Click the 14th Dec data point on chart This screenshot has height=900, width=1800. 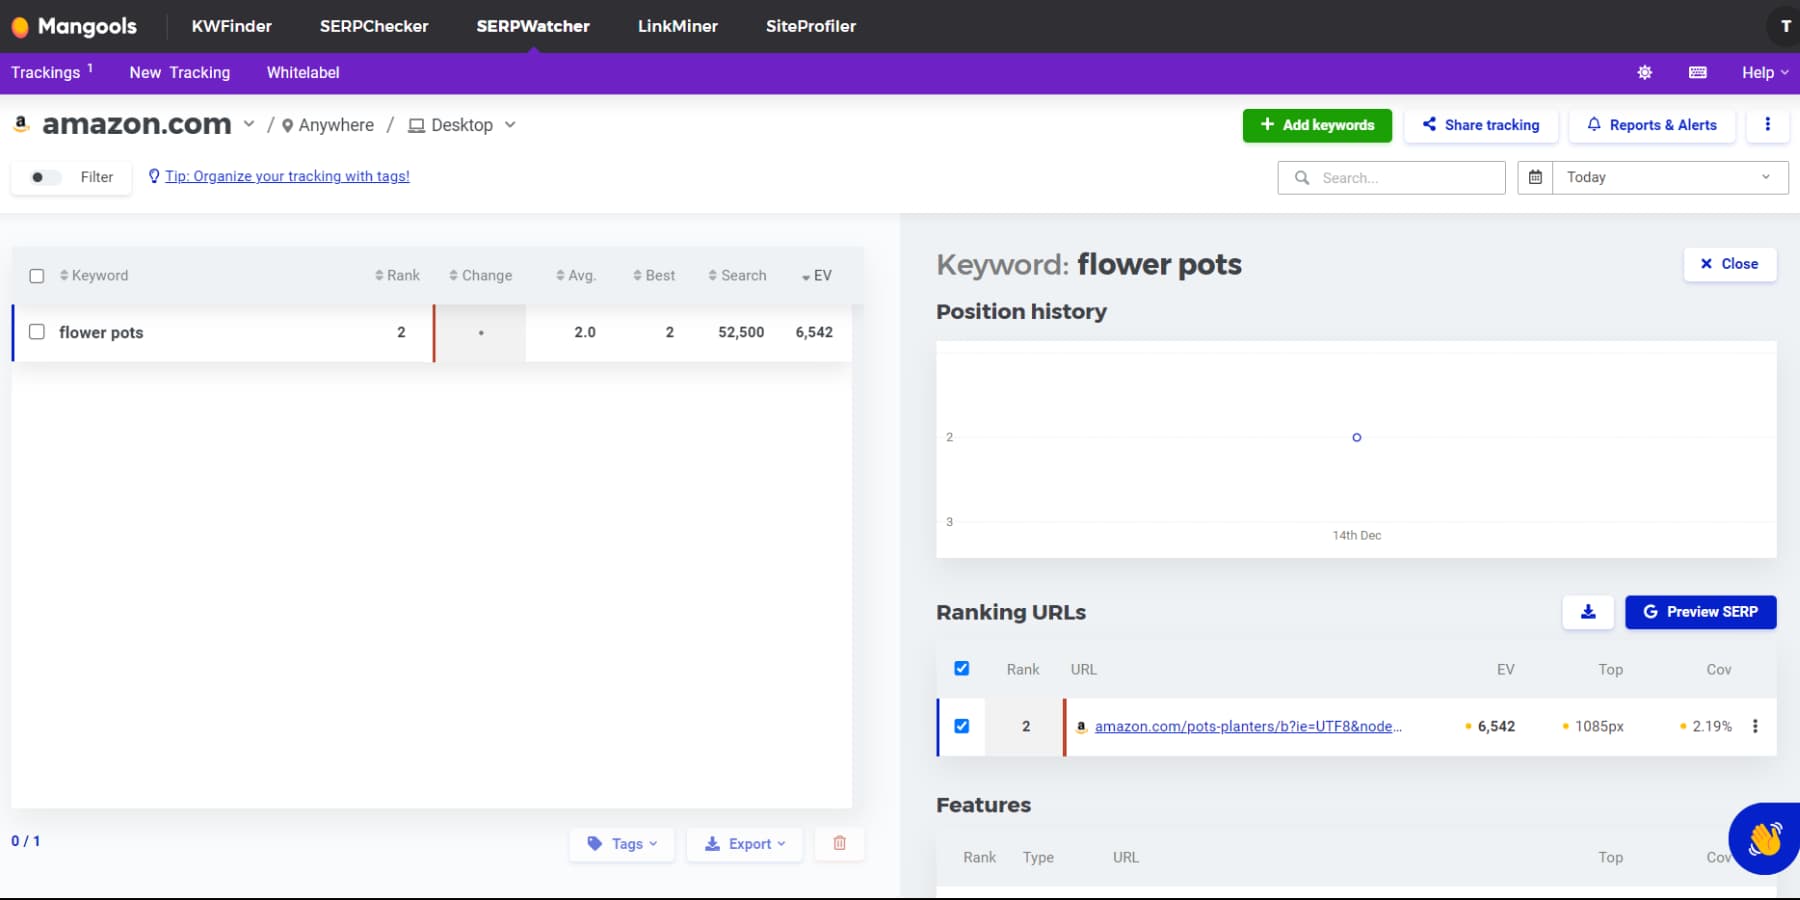[1356, 437]
